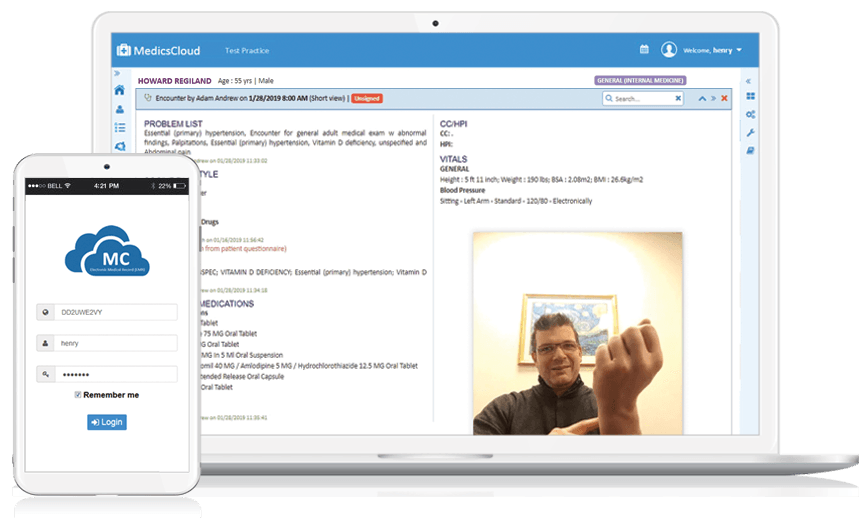Click the encounter Search input field
Image resolution: width=860 pixels, height=520 pixels.
pyautogui.click(x=640, y=99)
